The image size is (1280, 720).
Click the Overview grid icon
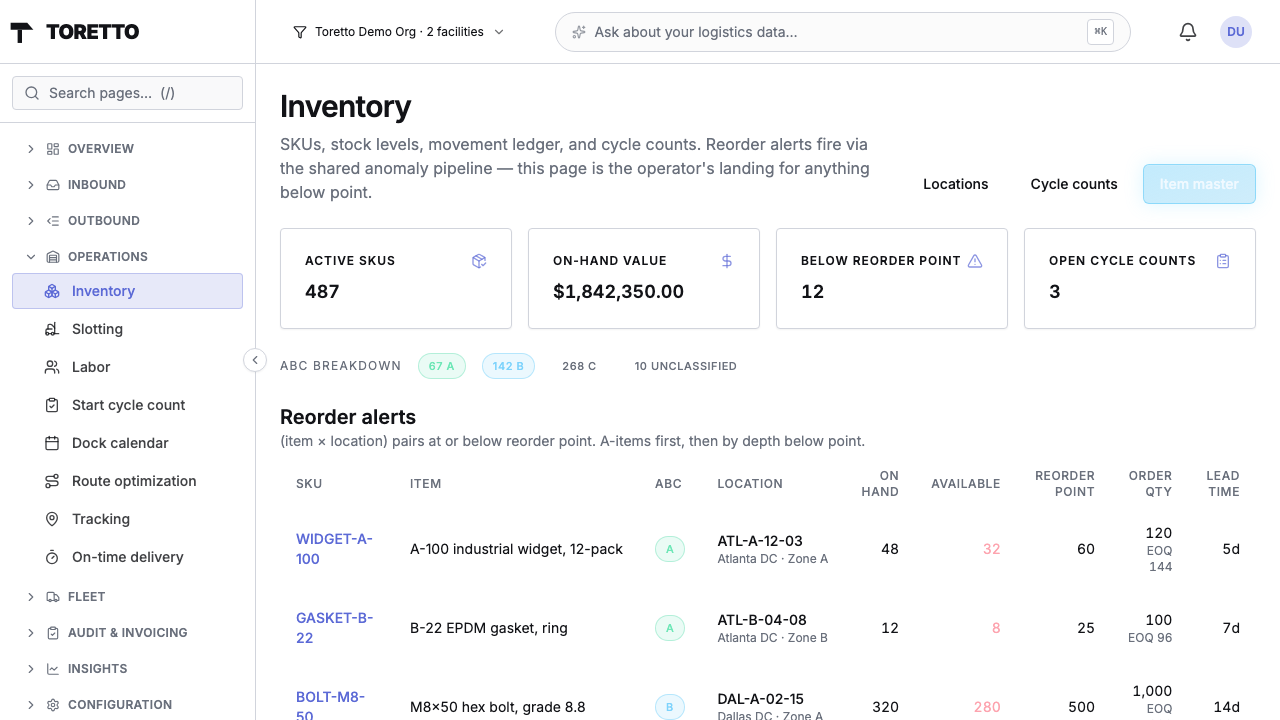click(x=53, y=148)
